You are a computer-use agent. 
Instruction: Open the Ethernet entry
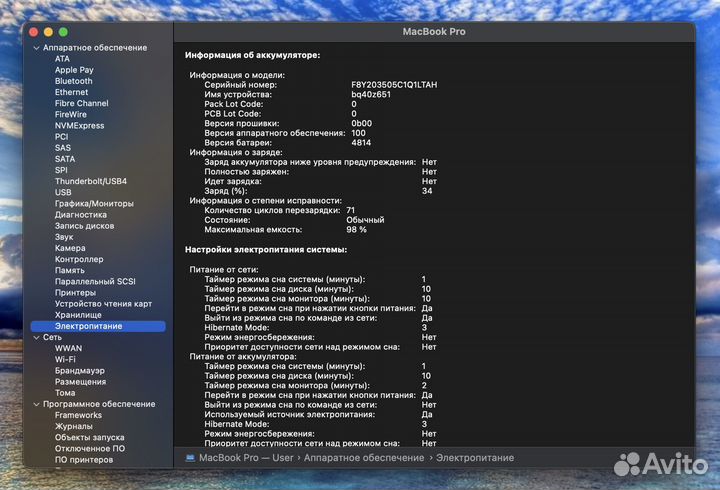[x=71, y=92]
